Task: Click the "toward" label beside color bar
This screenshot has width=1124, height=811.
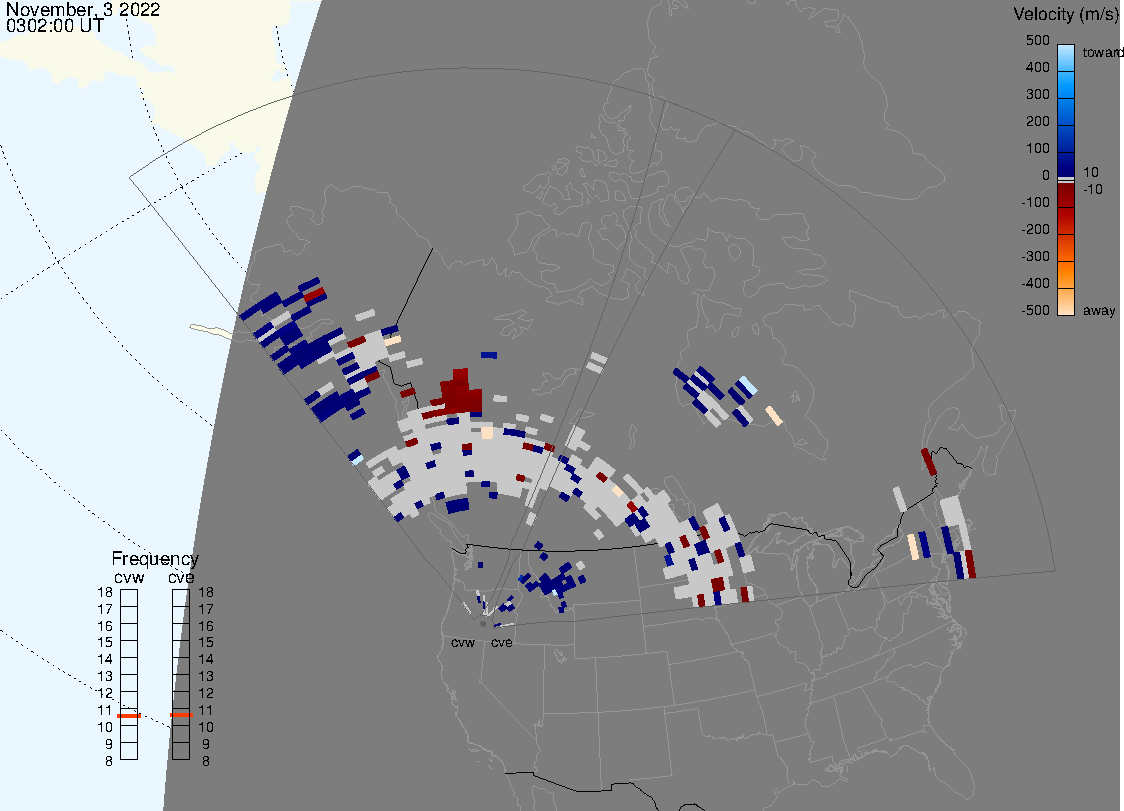Action: pyautogui.click(x=1104, y=52)
